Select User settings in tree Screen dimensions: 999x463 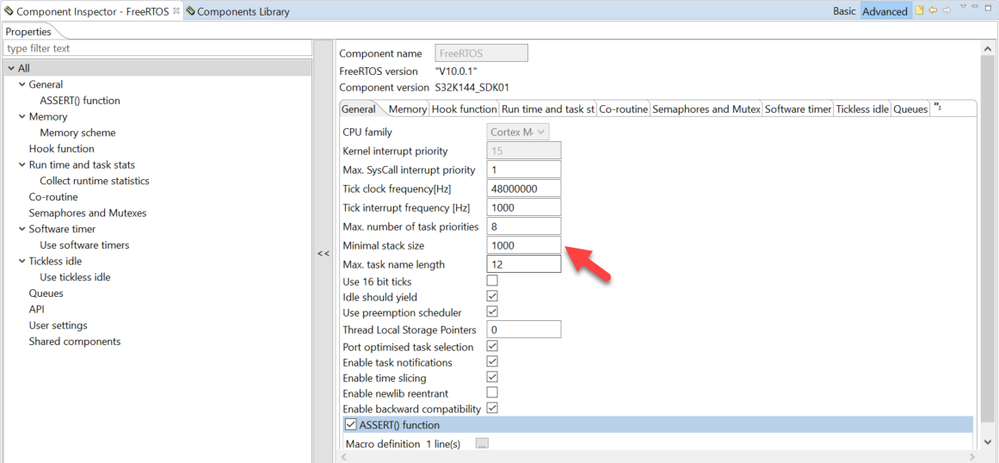coord(58,325)
